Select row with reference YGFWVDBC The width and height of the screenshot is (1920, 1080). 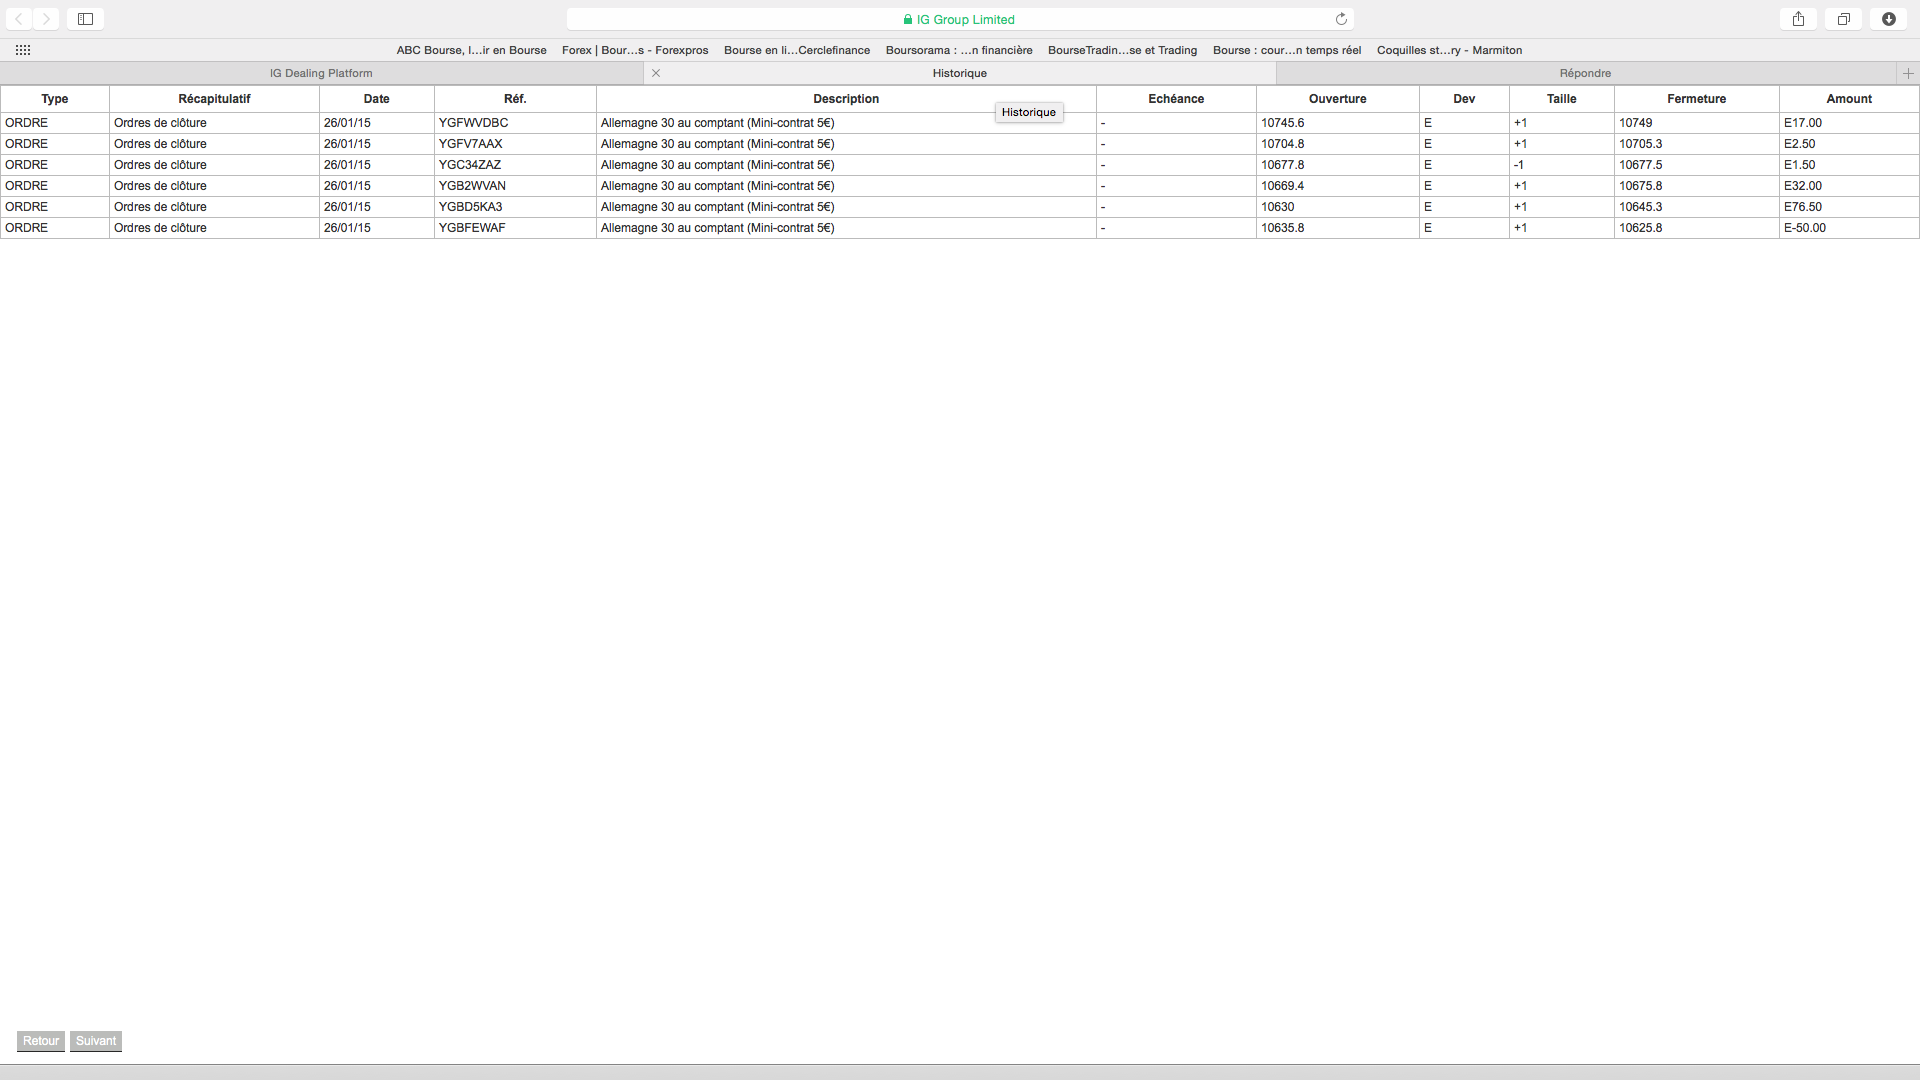[473, 123]
